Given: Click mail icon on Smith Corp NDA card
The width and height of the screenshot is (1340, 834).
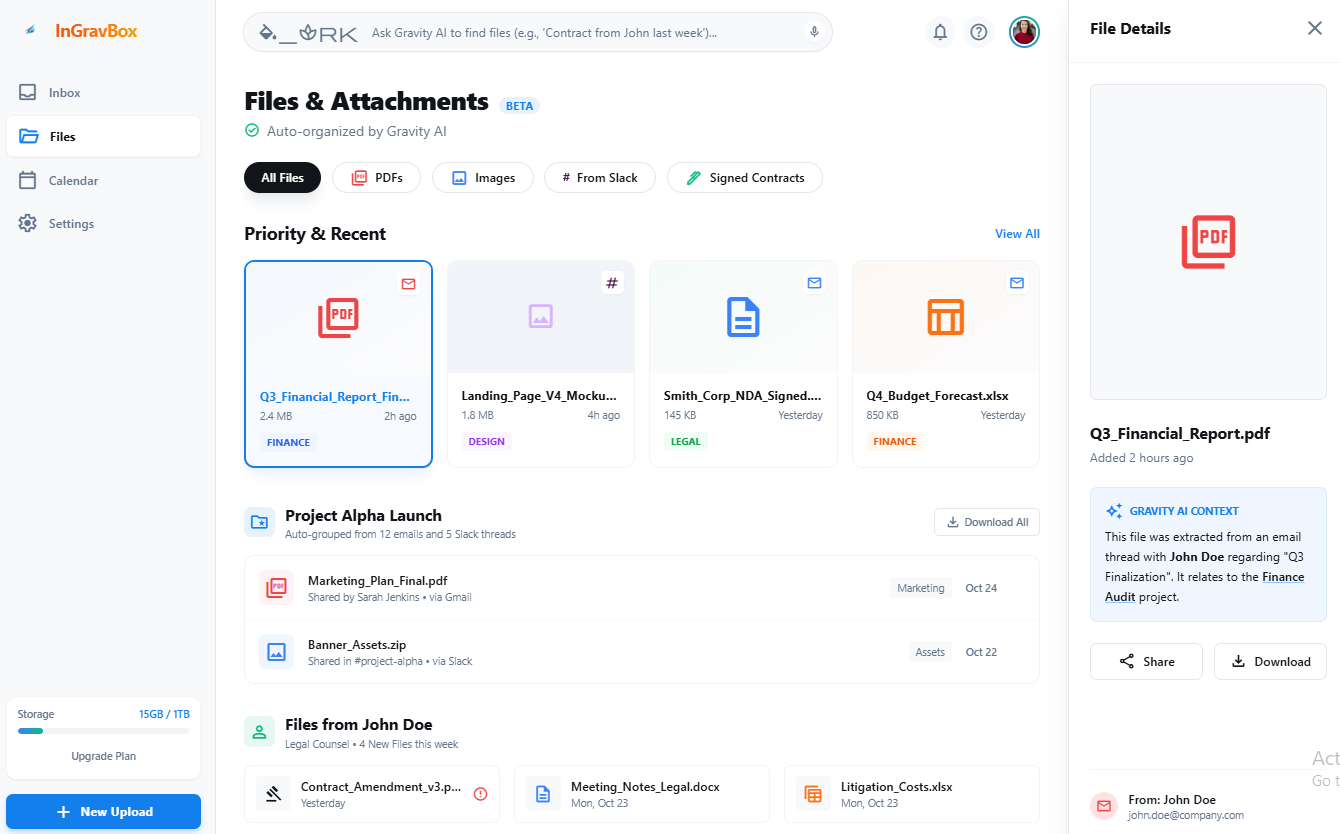Looking at the screenshot, I should 814,283.
